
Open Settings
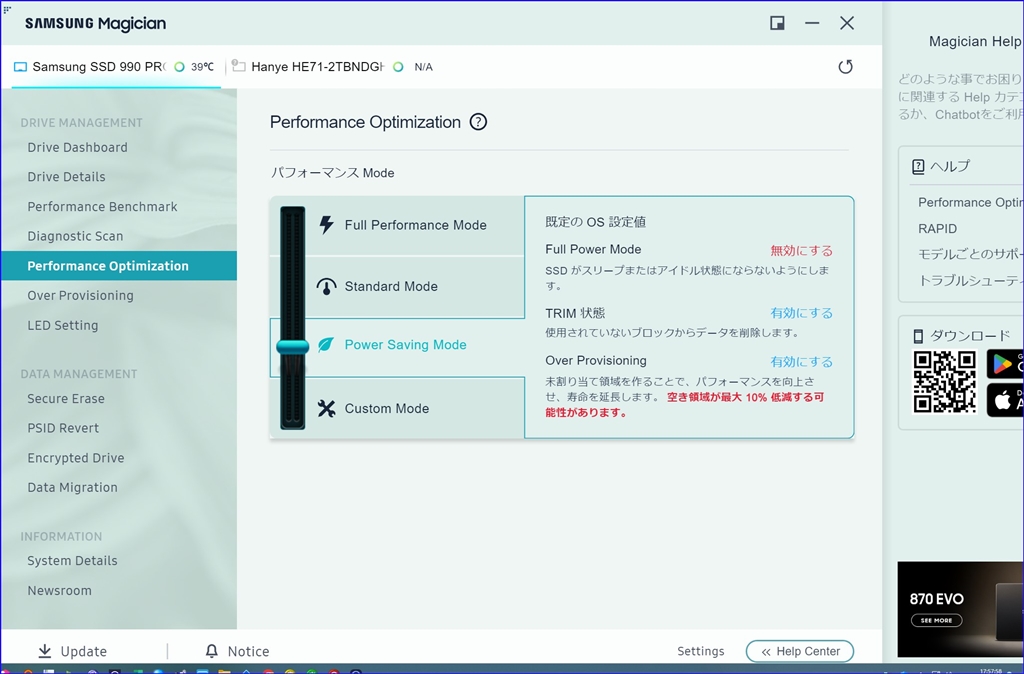(x=701, y=651)
